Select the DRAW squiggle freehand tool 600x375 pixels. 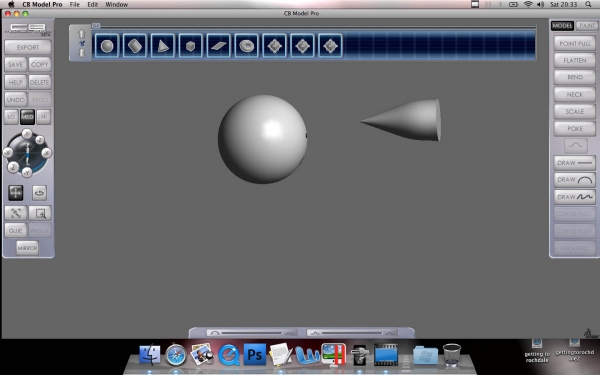click(575, 197)
